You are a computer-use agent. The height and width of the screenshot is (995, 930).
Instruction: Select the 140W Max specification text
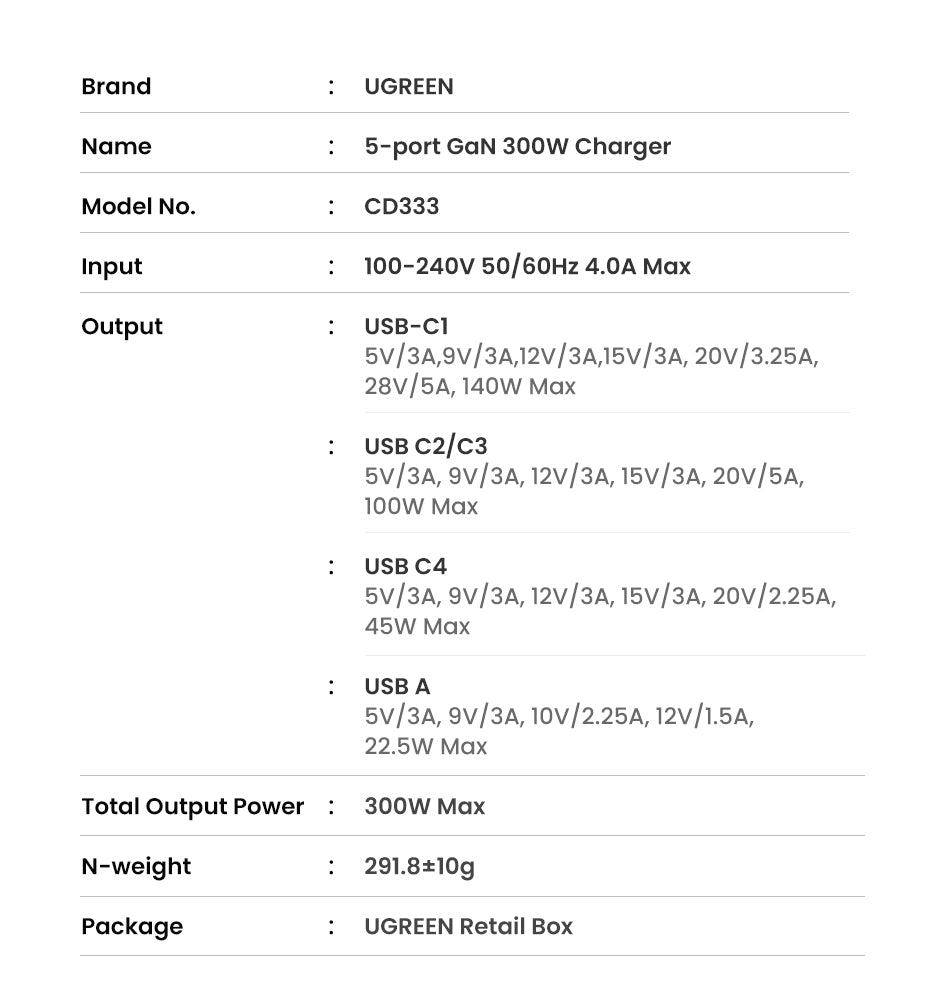tap(517, 387)
